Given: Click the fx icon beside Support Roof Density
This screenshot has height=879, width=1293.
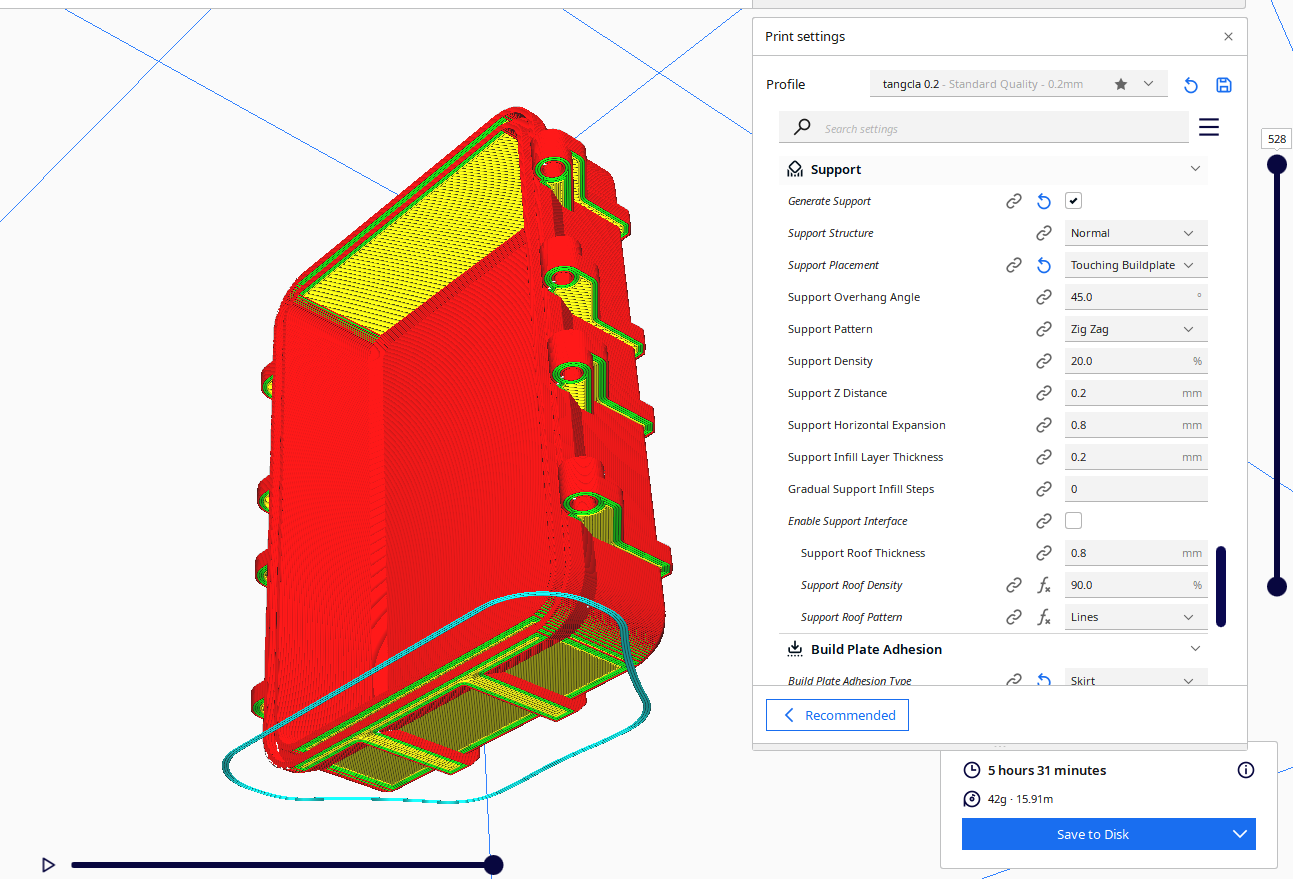Looking at the screenshot, I should (x=1044, y=585).
